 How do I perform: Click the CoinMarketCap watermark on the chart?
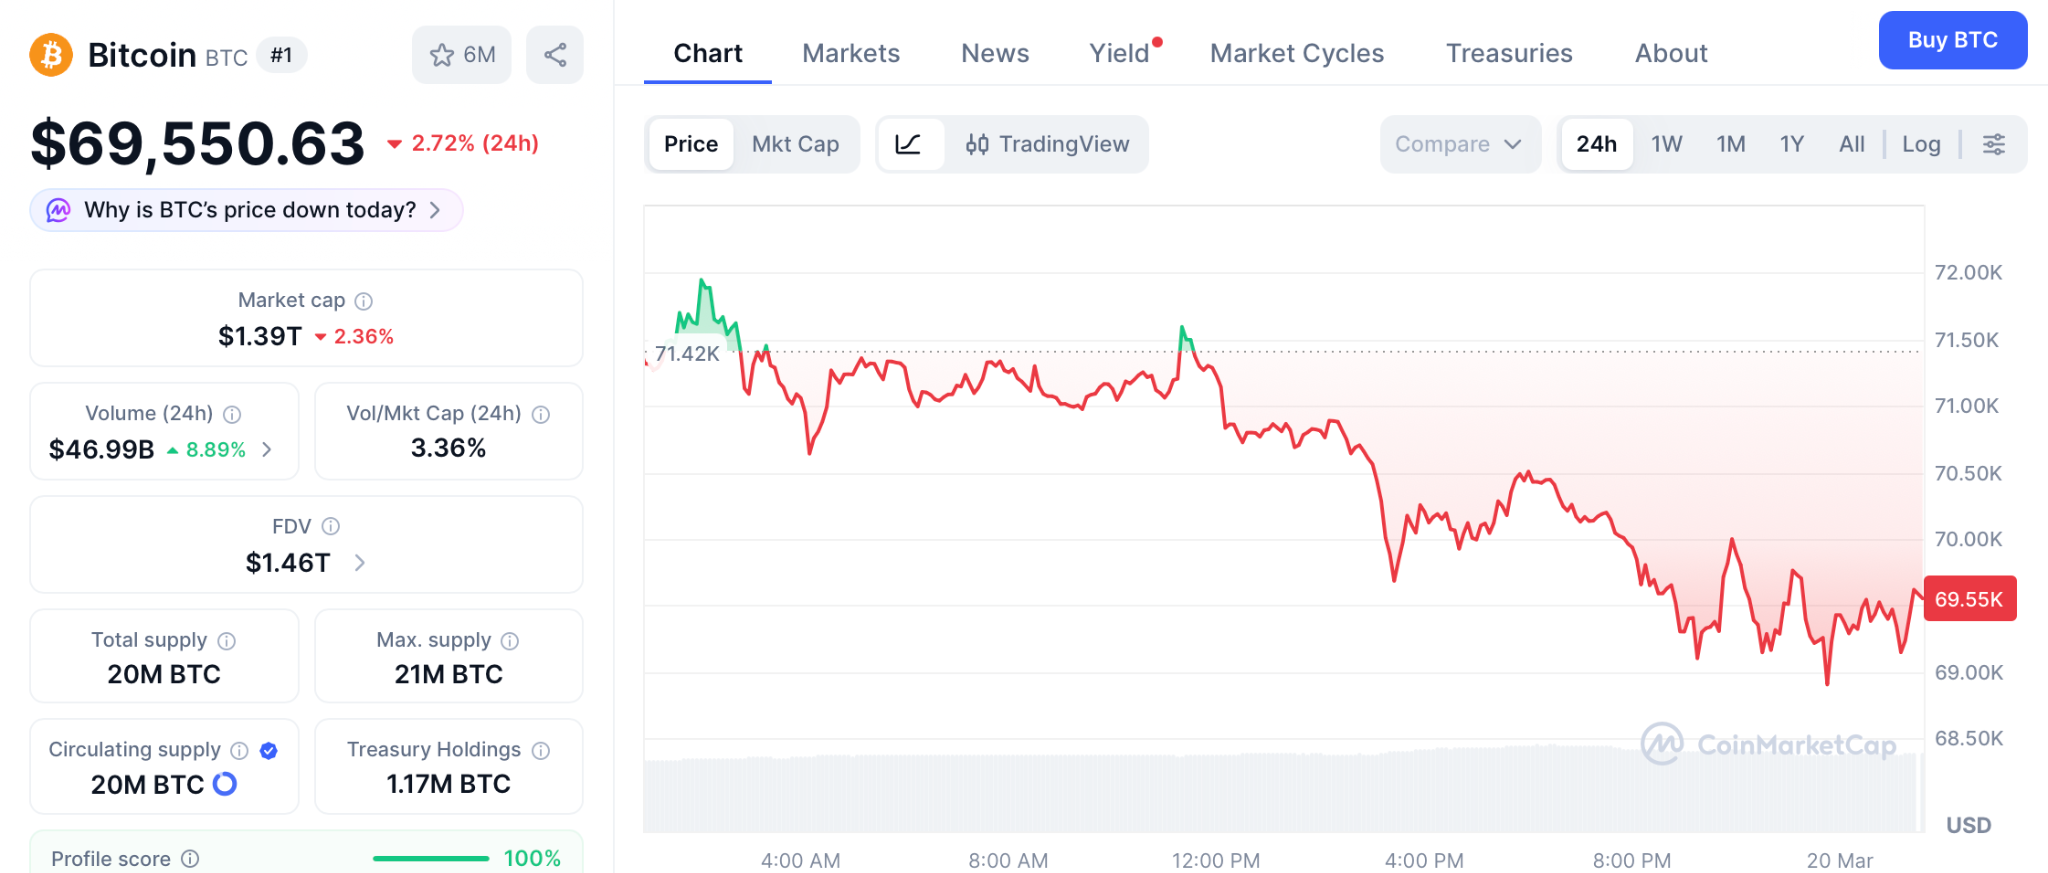coord(1768,744)
